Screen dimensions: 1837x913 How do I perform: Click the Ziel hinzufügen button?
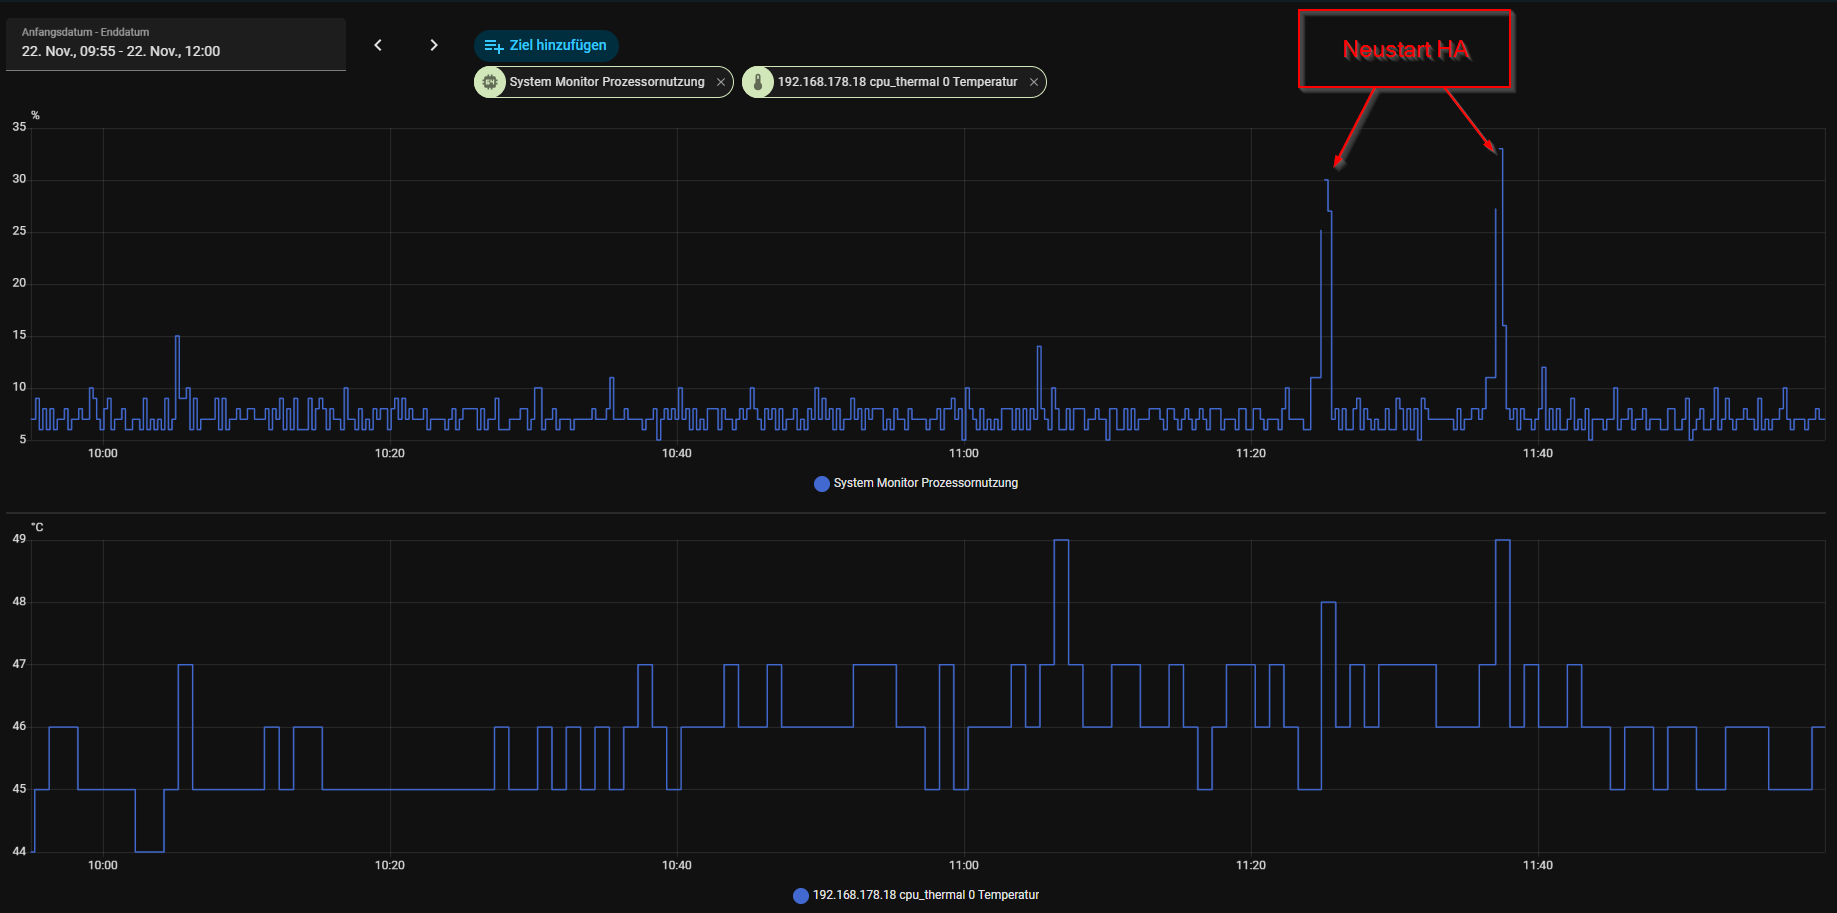[x=546, y=45]
